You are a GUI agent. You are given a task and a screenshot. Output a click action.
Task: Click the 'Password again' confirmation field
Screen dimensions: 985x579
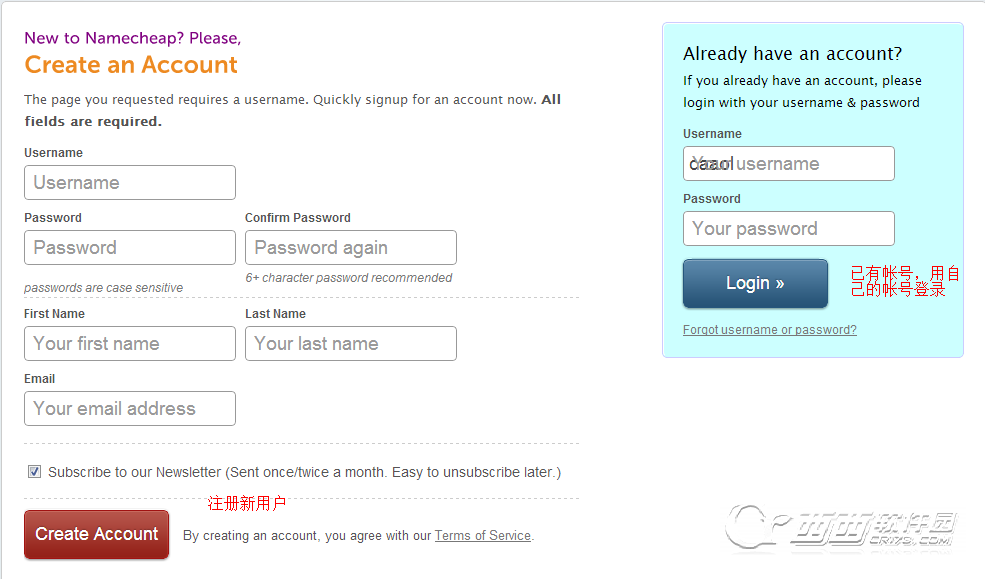(x=350, y=248)
